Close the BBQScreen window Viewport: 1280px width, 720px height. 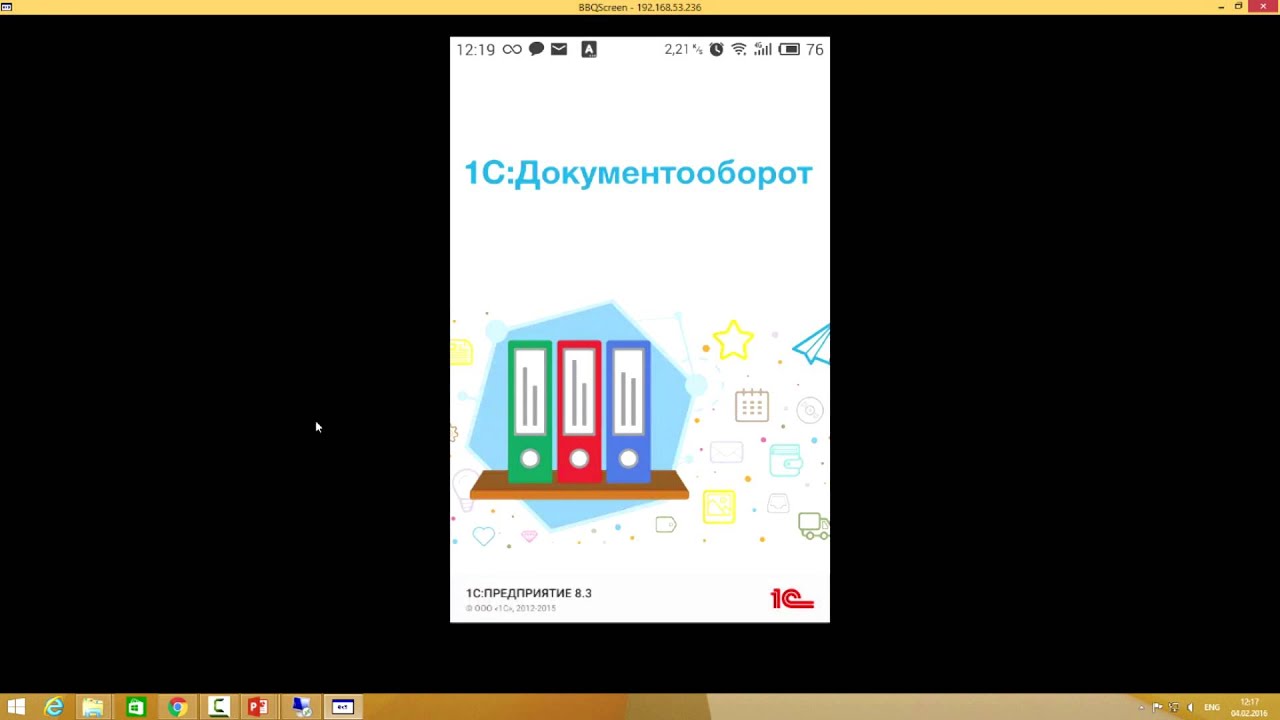[x=1263, y=7]
